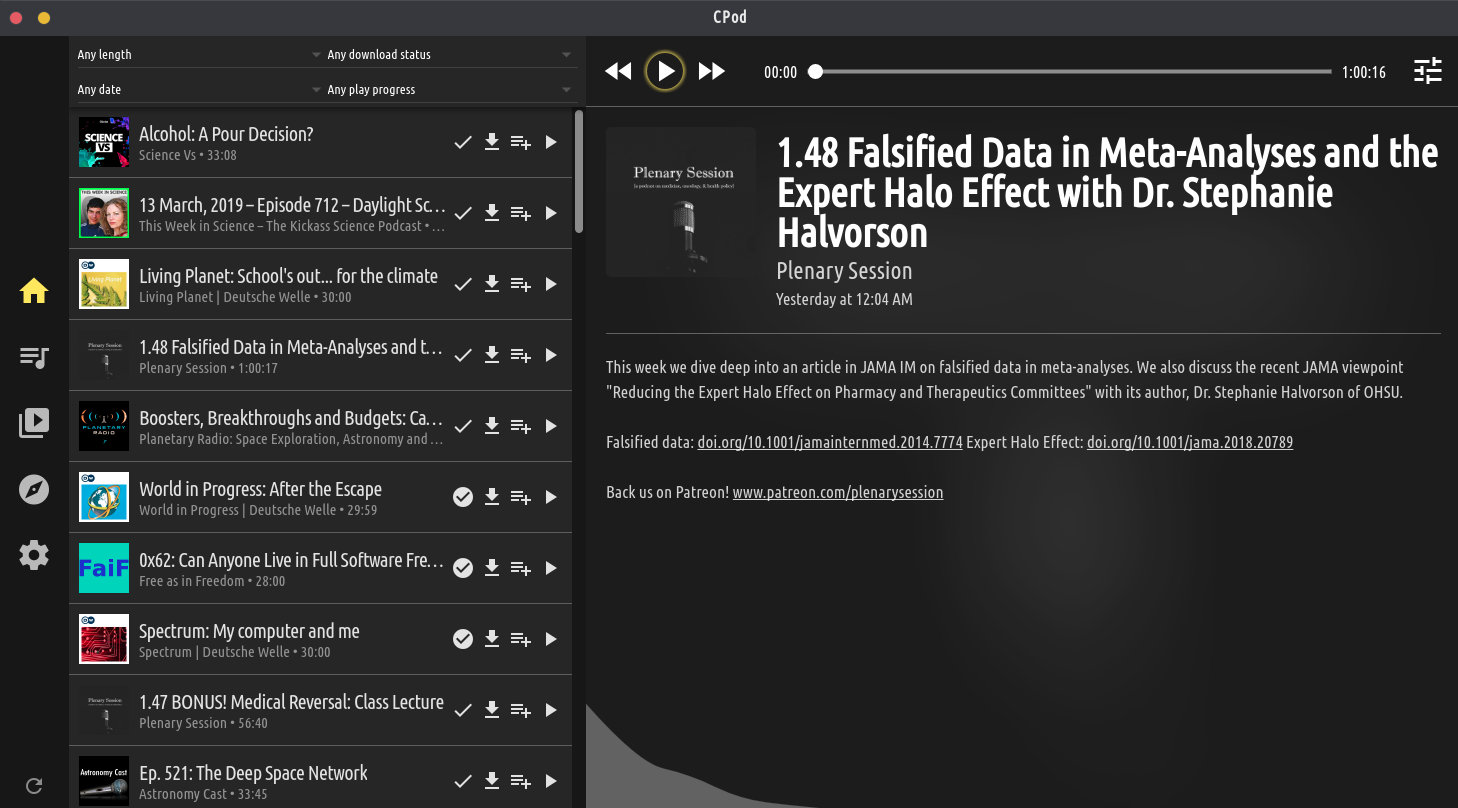Screen dimensions: 1458x808
Task: Unmark 'World in Progress: After the Escape' as played
Action: pyautogui.click(x=462, y=497)
